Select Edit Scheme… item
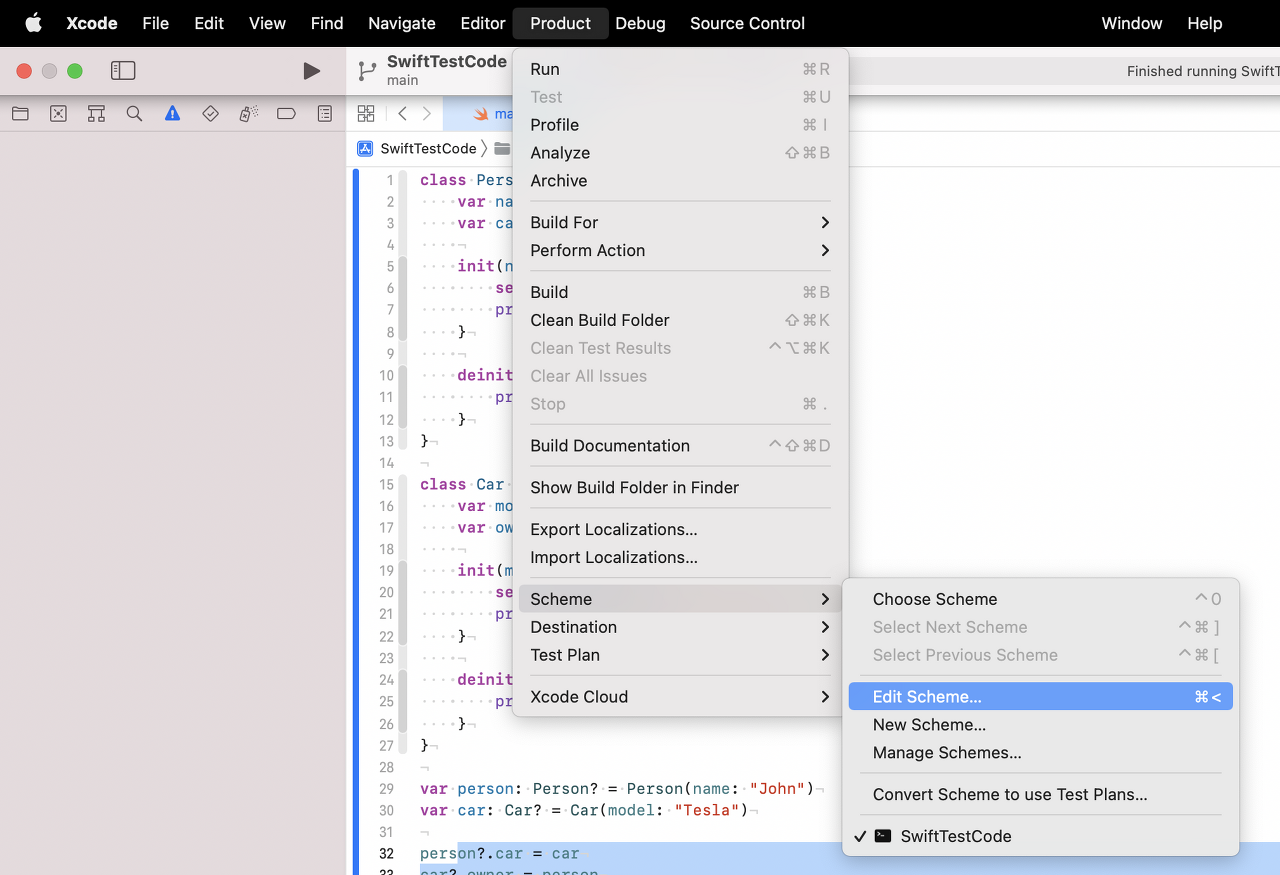1280x875 pixels. point(1041,697)
